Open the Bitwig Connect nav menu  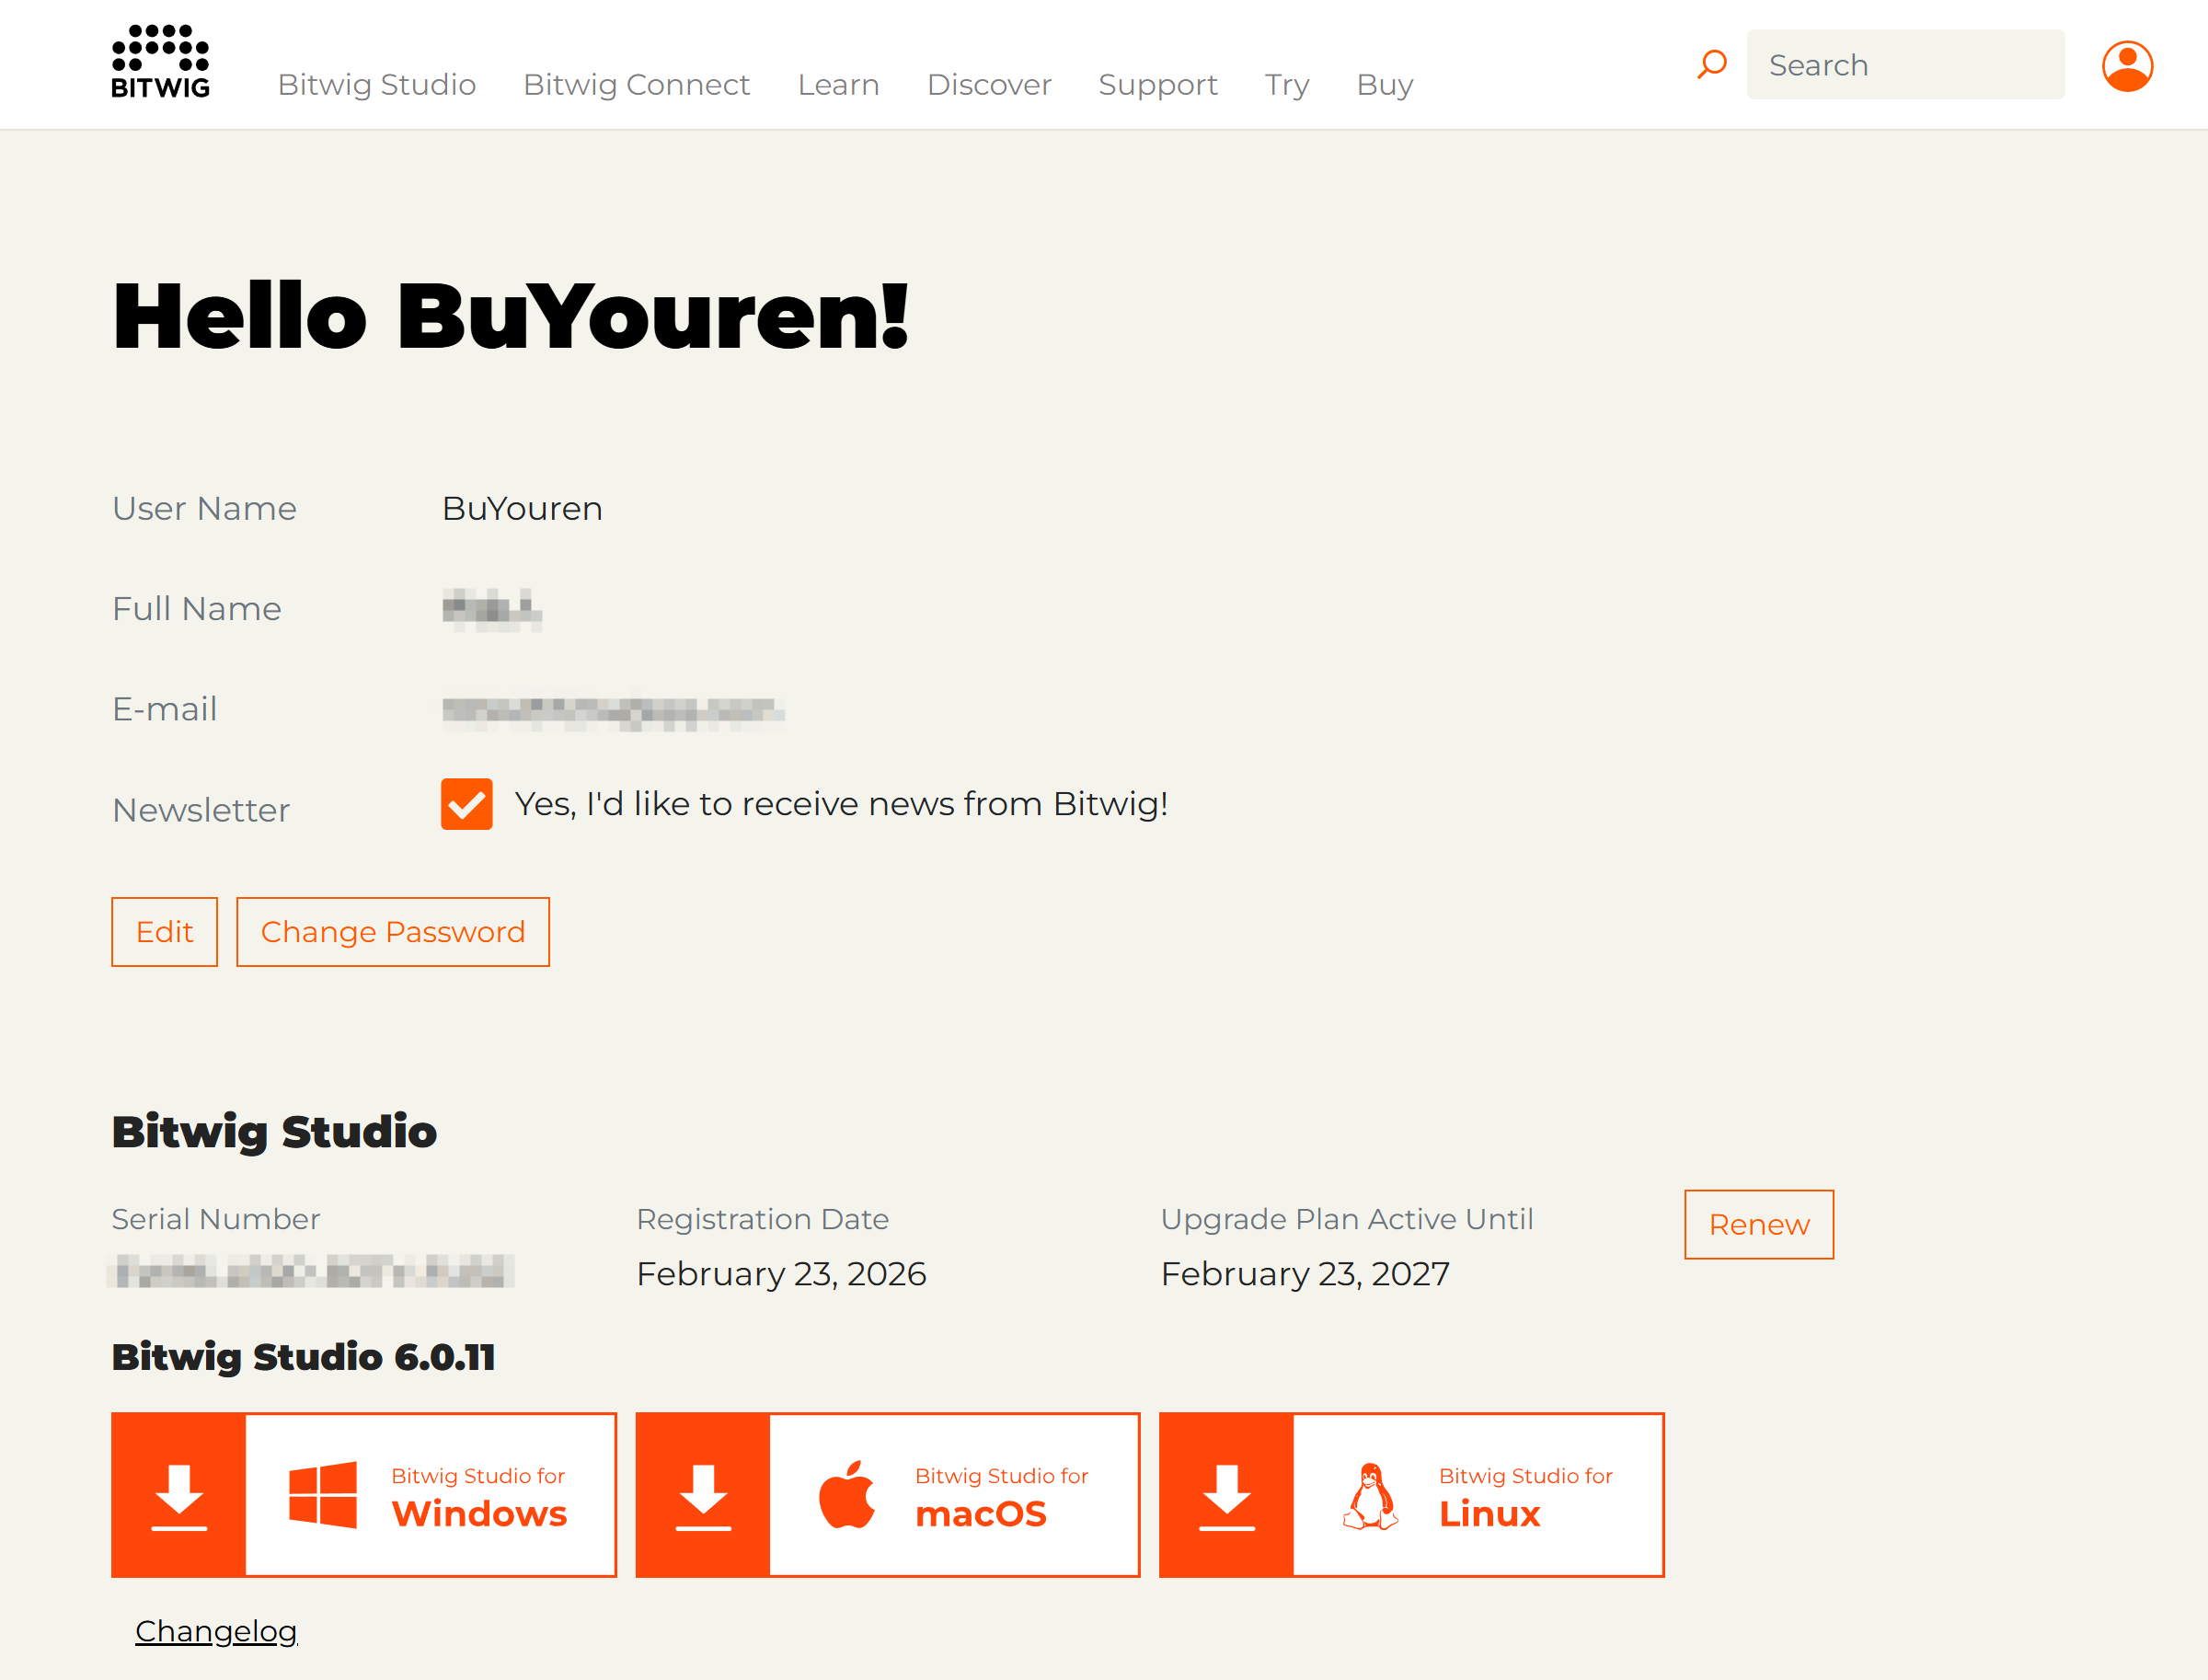(636, 85)
